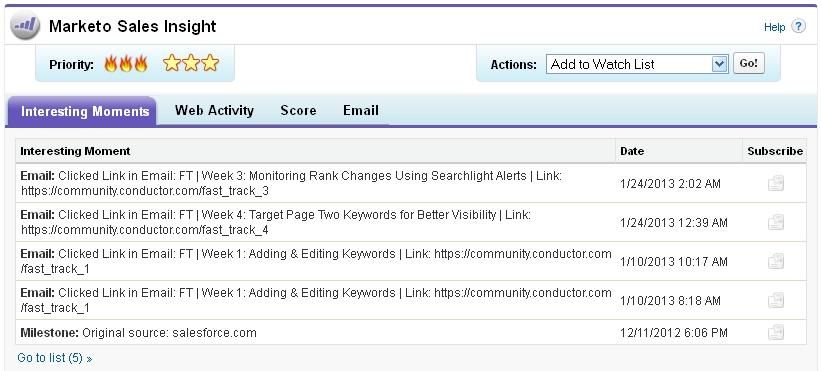The height and width of the screenshot is (371, 821).
Task: Click the Help link
Action: 774,27
